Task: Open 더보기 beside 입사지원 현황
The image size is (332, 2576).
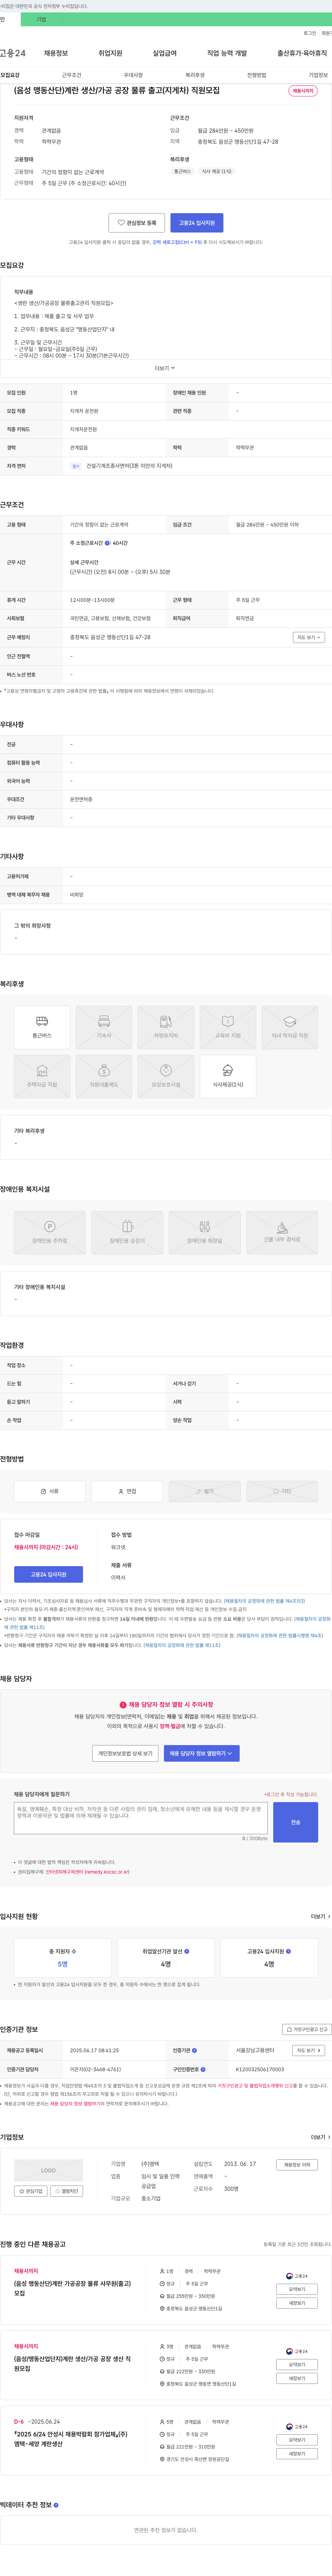Action: point(320,1917)
